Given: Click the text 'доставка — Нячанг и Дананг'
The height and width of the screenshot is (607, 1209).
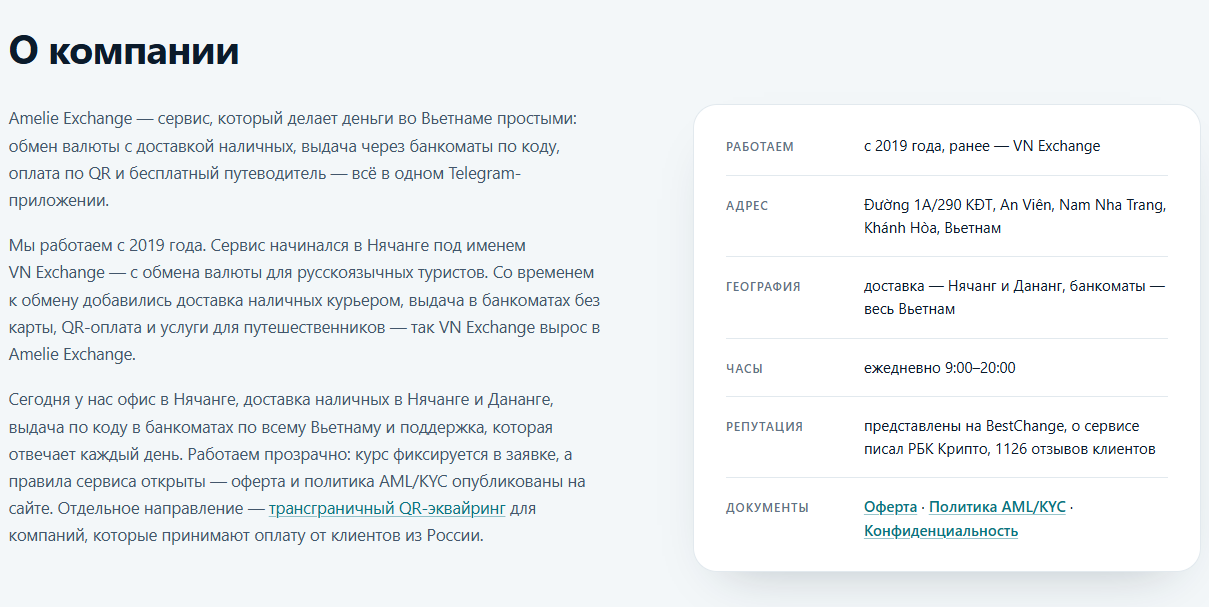Looking at the screenshot, I should click(964, 286).
